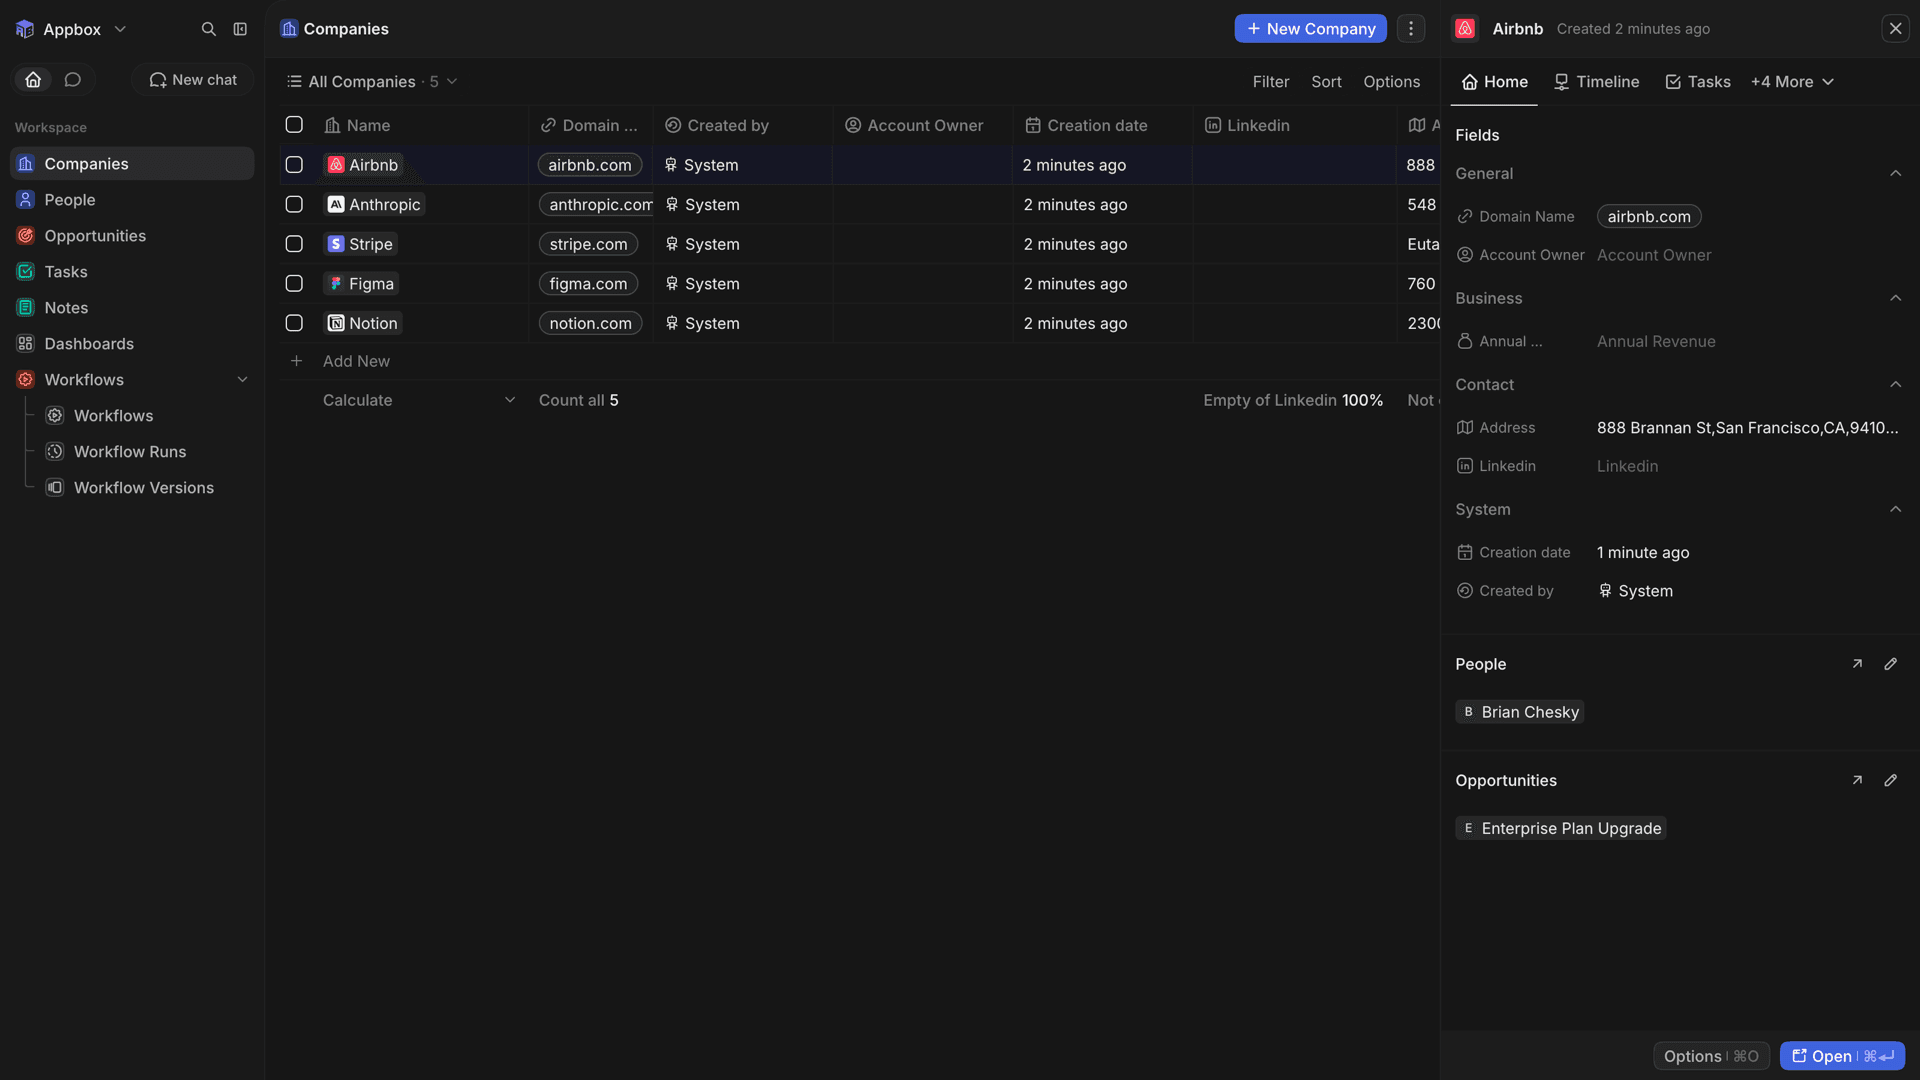Open the Filter menu
Screen dimensions: 1920x1080
[1271, 82]
